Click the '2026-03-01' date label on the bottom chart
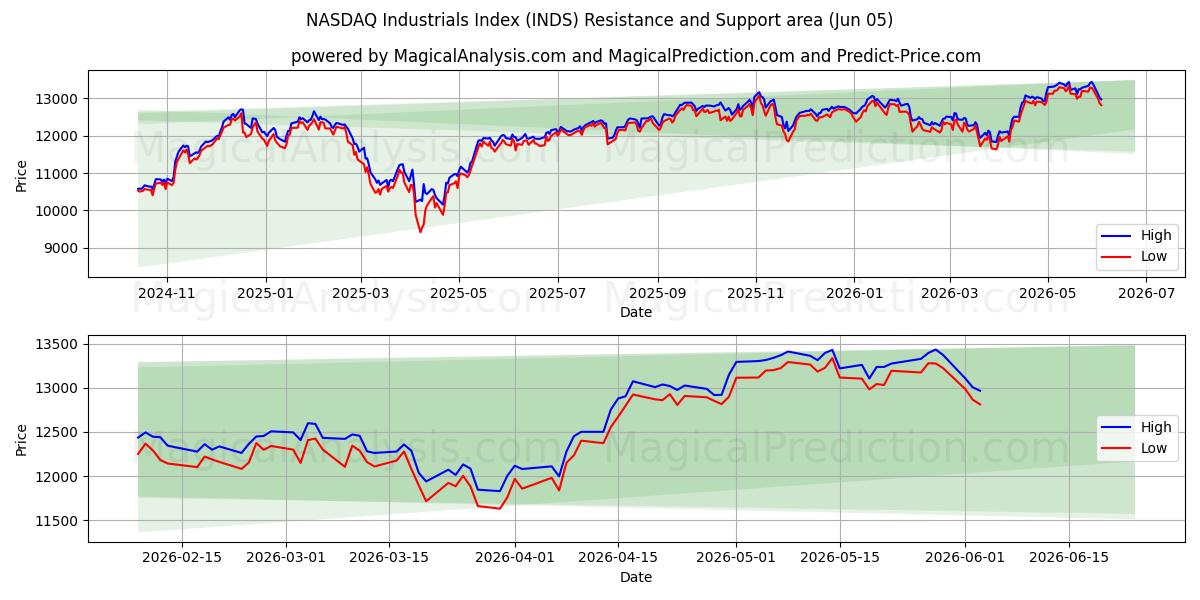Screen dimensions: 1200x600 (x=287, y=559)
